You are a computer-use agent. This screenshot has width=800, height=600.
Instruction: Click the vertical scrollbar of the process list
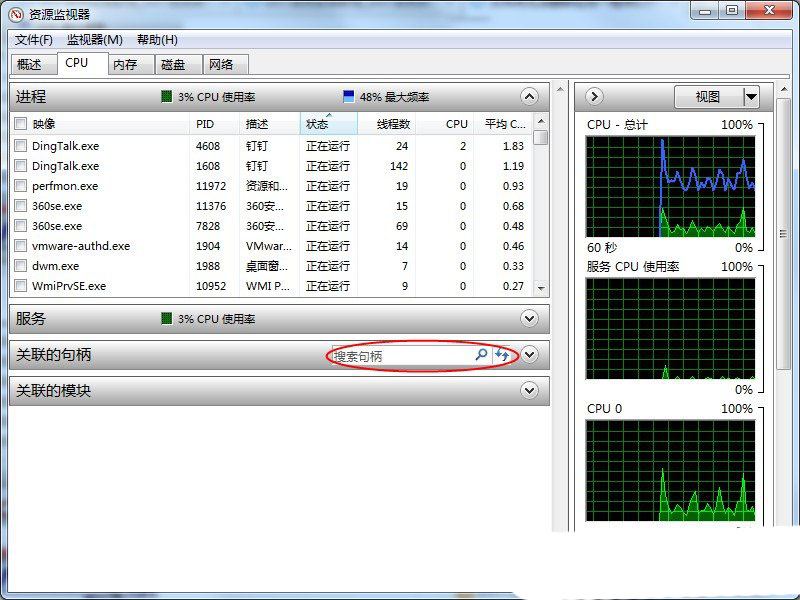(540, 200)
